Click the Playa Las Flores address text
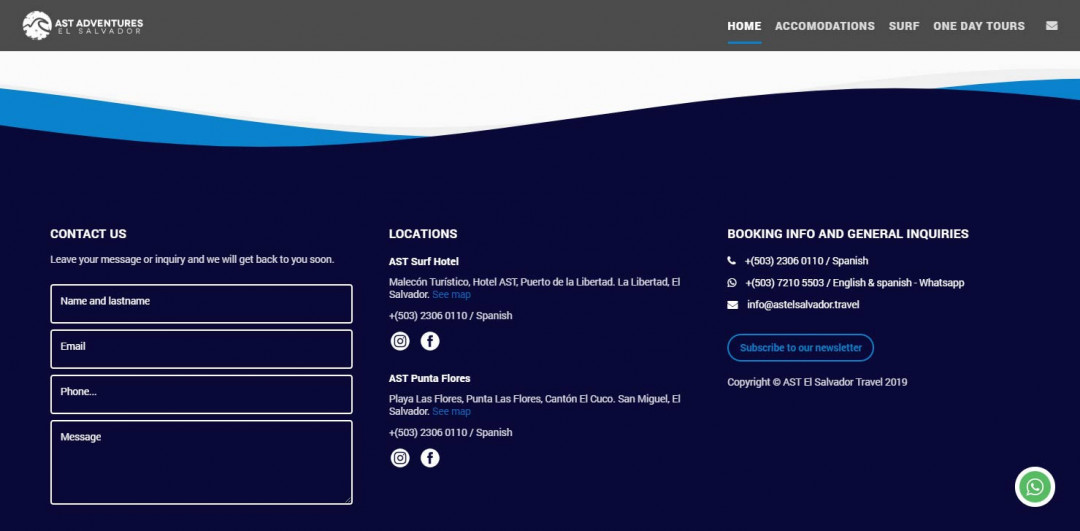The image size is (1080, 531). click(534, 405)
